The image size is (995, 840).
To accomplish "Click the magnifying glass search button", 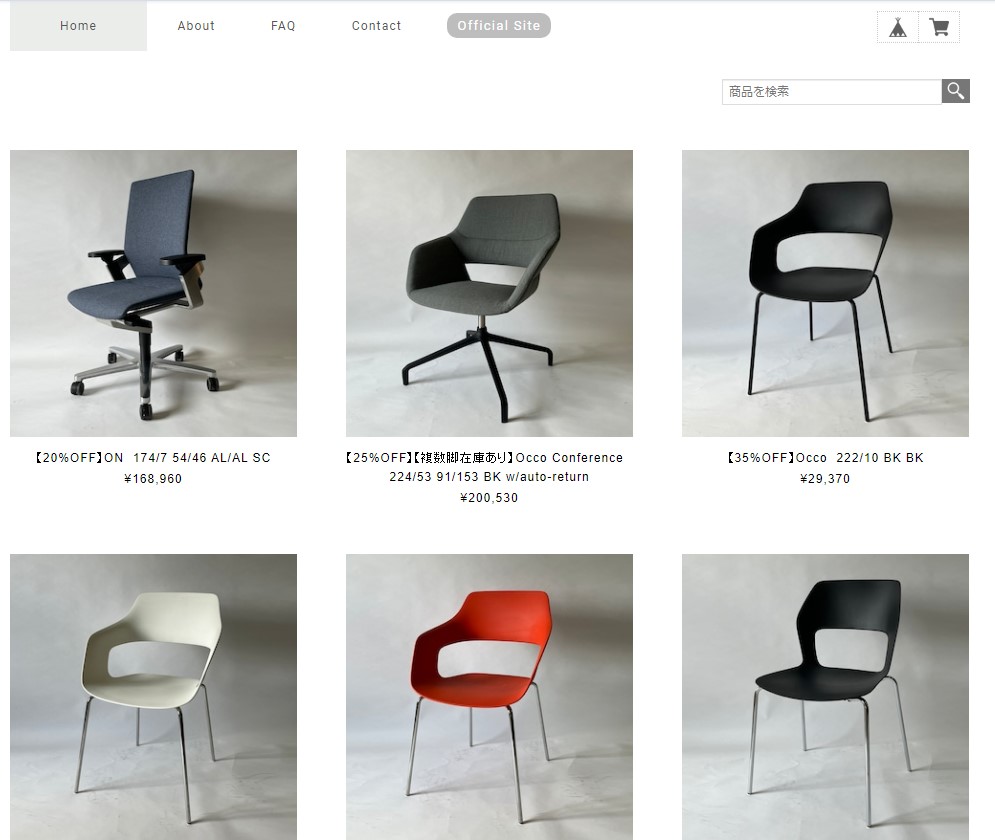I will pyautogui.click(x=956, y=91).
